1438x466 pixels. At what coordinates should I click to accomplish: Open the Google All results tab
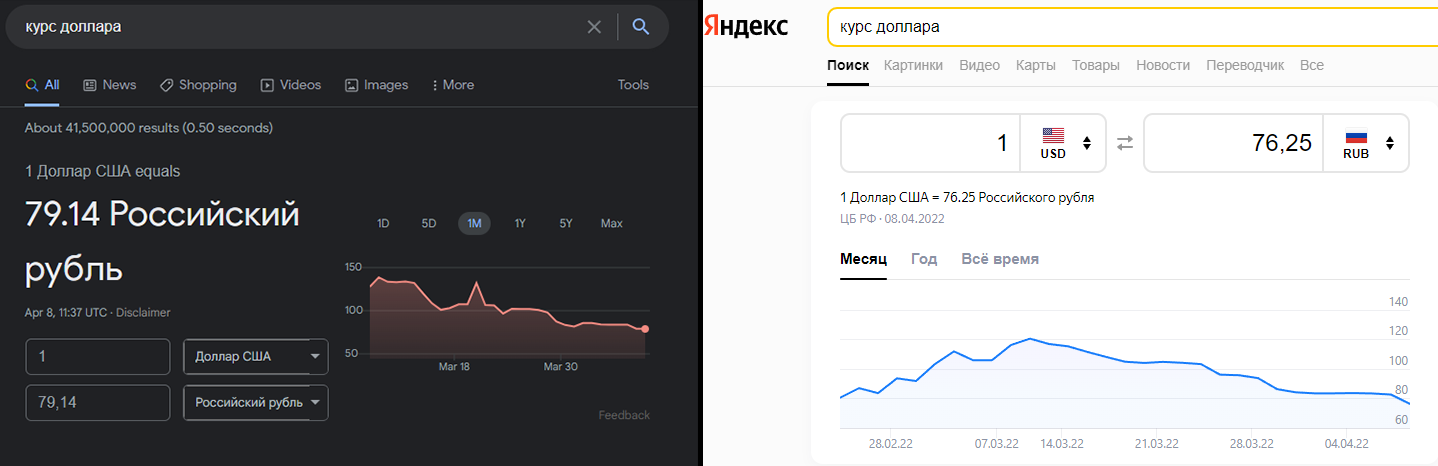pyautogui.click(x=43, y=85)
